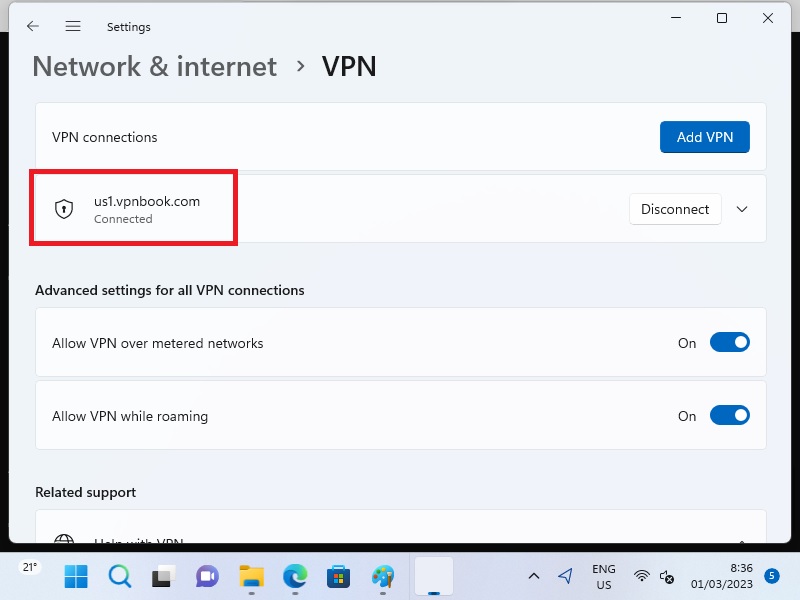Show hidden system tray icons
This screenshot has width=800, height=600.
(x=534, y=576)
